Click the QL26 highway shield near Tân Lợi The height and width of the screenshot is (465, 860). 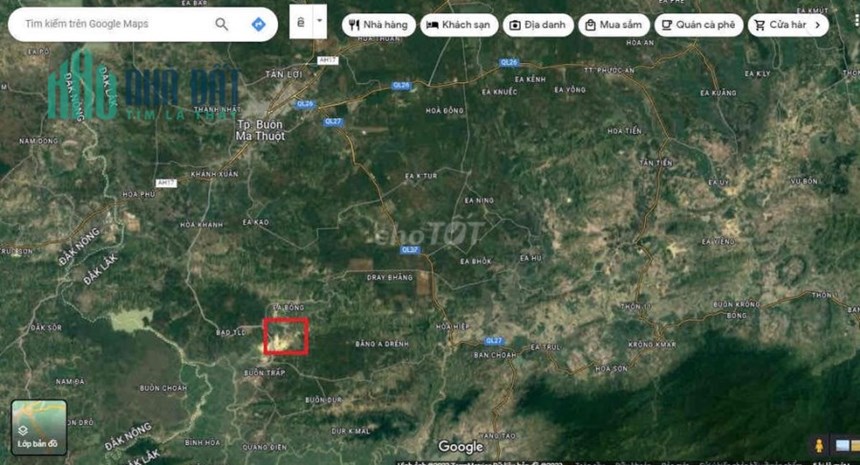(x=305, y=104)
